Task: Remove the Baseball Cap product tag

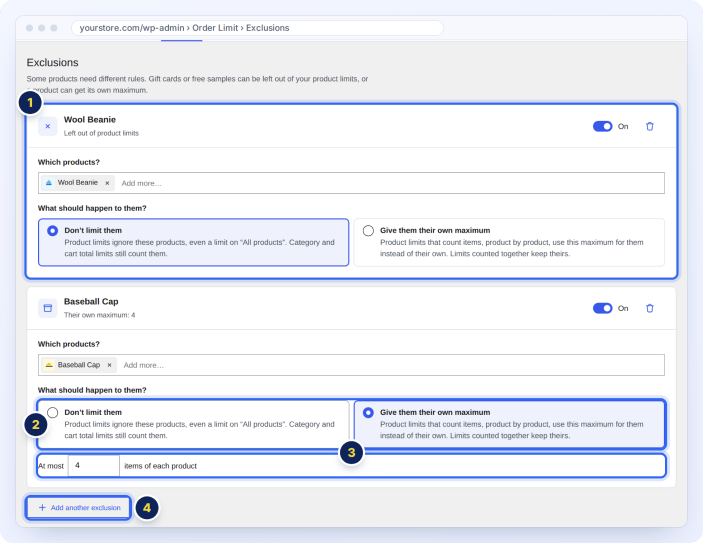Action: pyautogui.click(x=109, y=365)
